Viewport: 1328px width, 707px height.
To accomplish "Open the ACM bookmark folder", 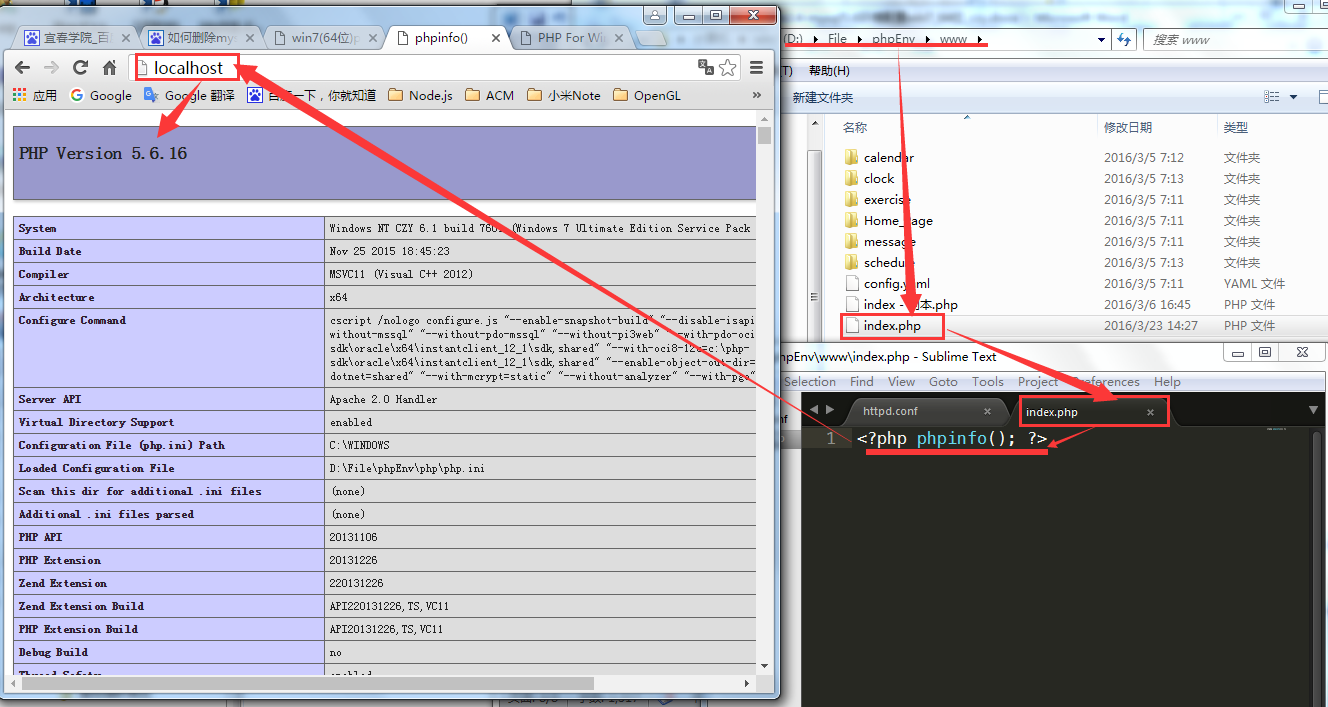I will pyautogui.click(x=489, y=95).
